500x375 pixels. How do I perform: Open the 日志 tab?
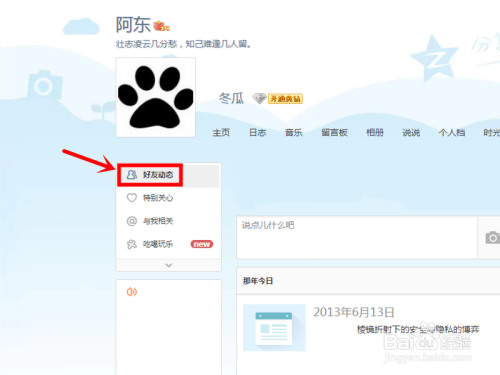pos(258,133)
